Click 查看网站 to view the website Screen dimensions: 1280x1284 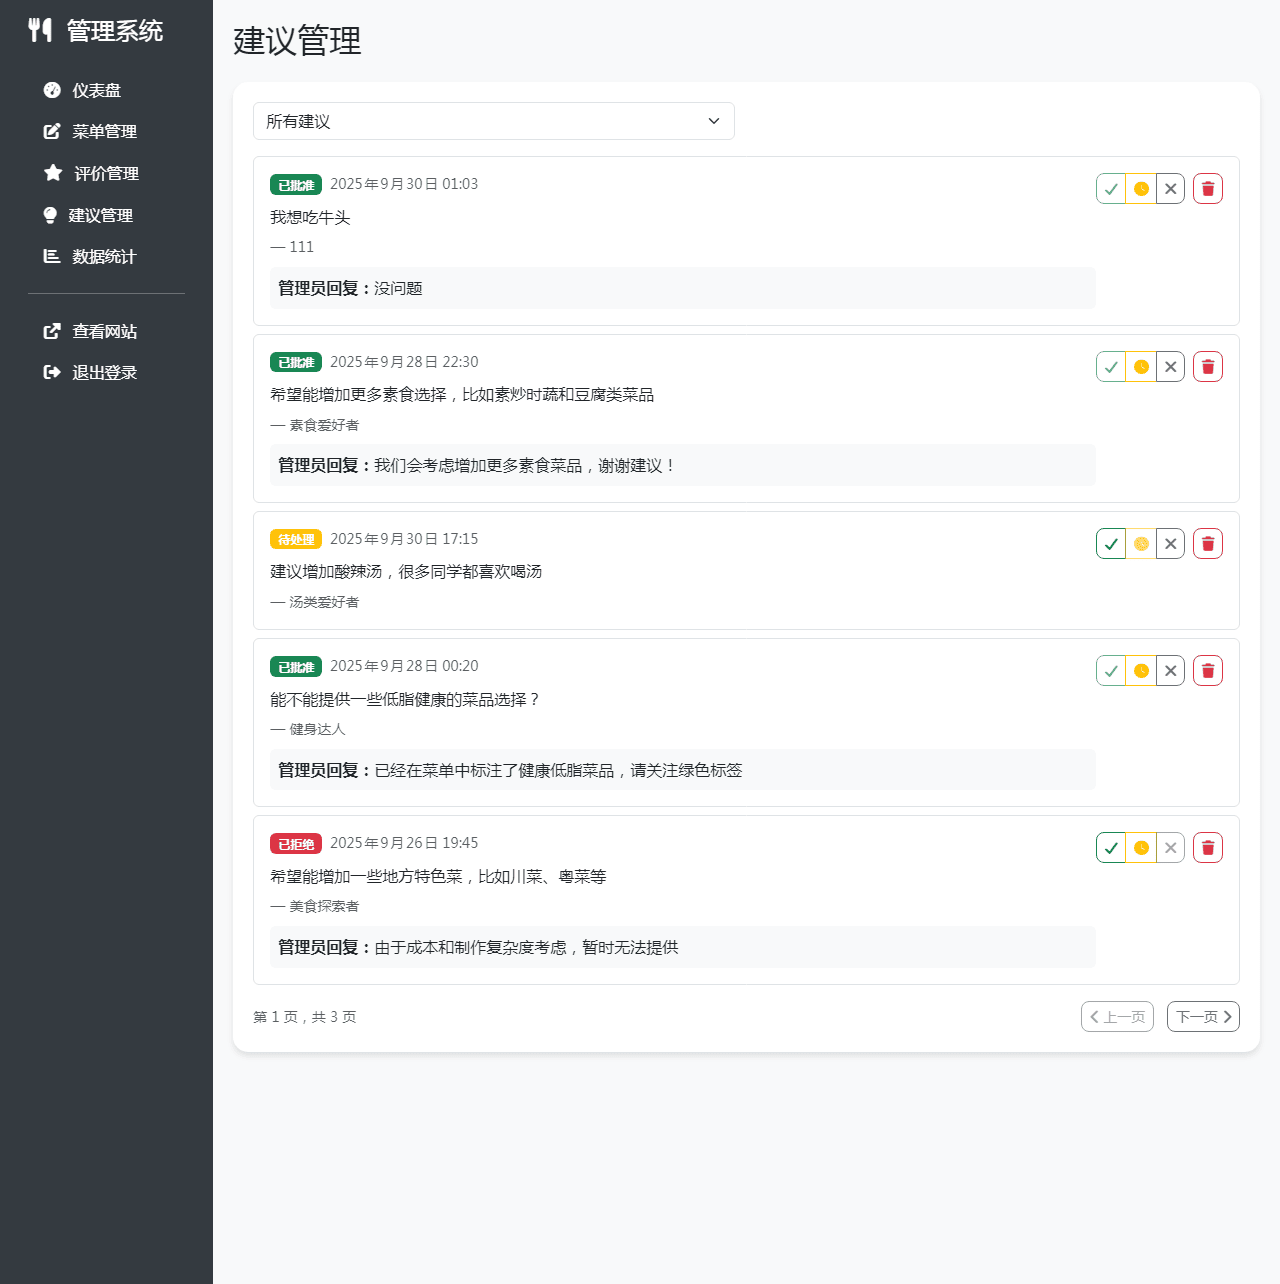click(x=104, y=331)
